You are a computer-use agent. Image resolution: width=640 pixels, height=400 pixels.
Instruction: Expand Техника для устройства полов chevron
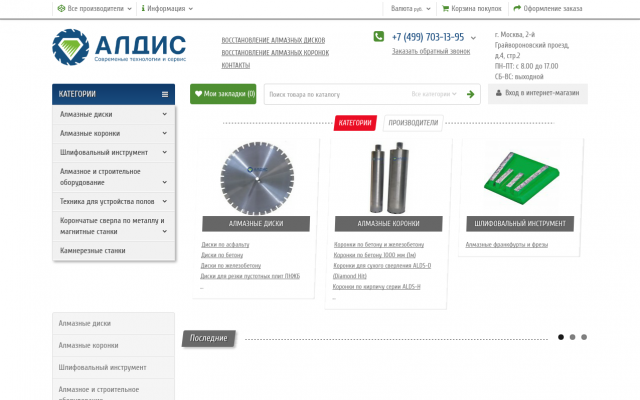tap(164, 201)
